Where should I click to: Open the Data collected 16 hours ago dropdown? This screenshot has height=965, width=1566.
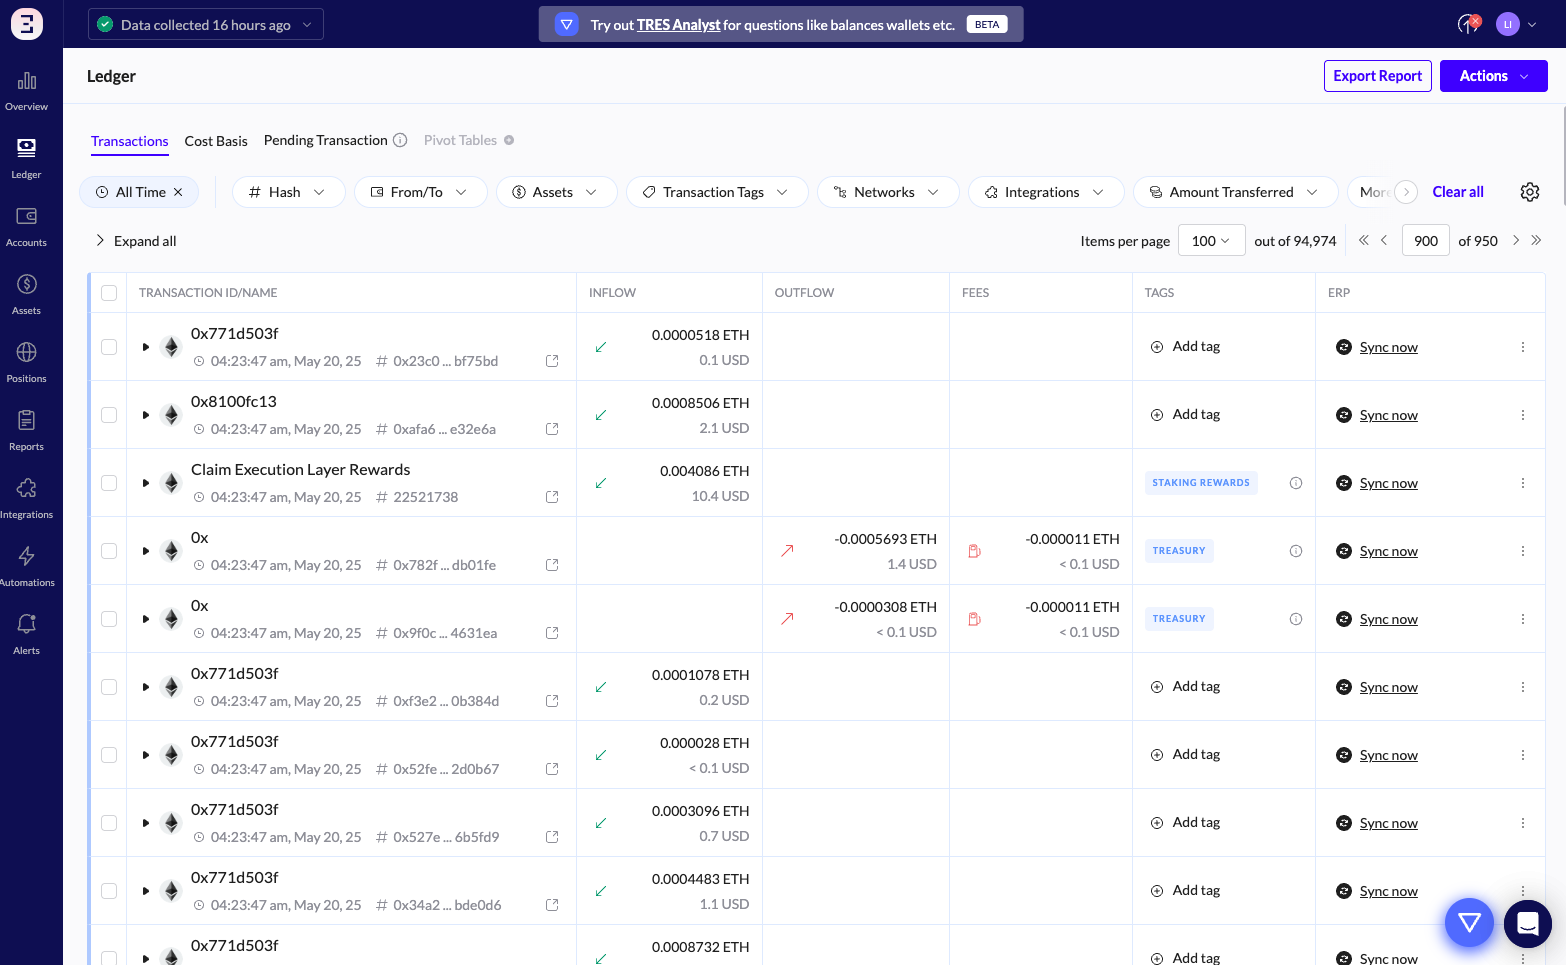(x=206, y=24)
